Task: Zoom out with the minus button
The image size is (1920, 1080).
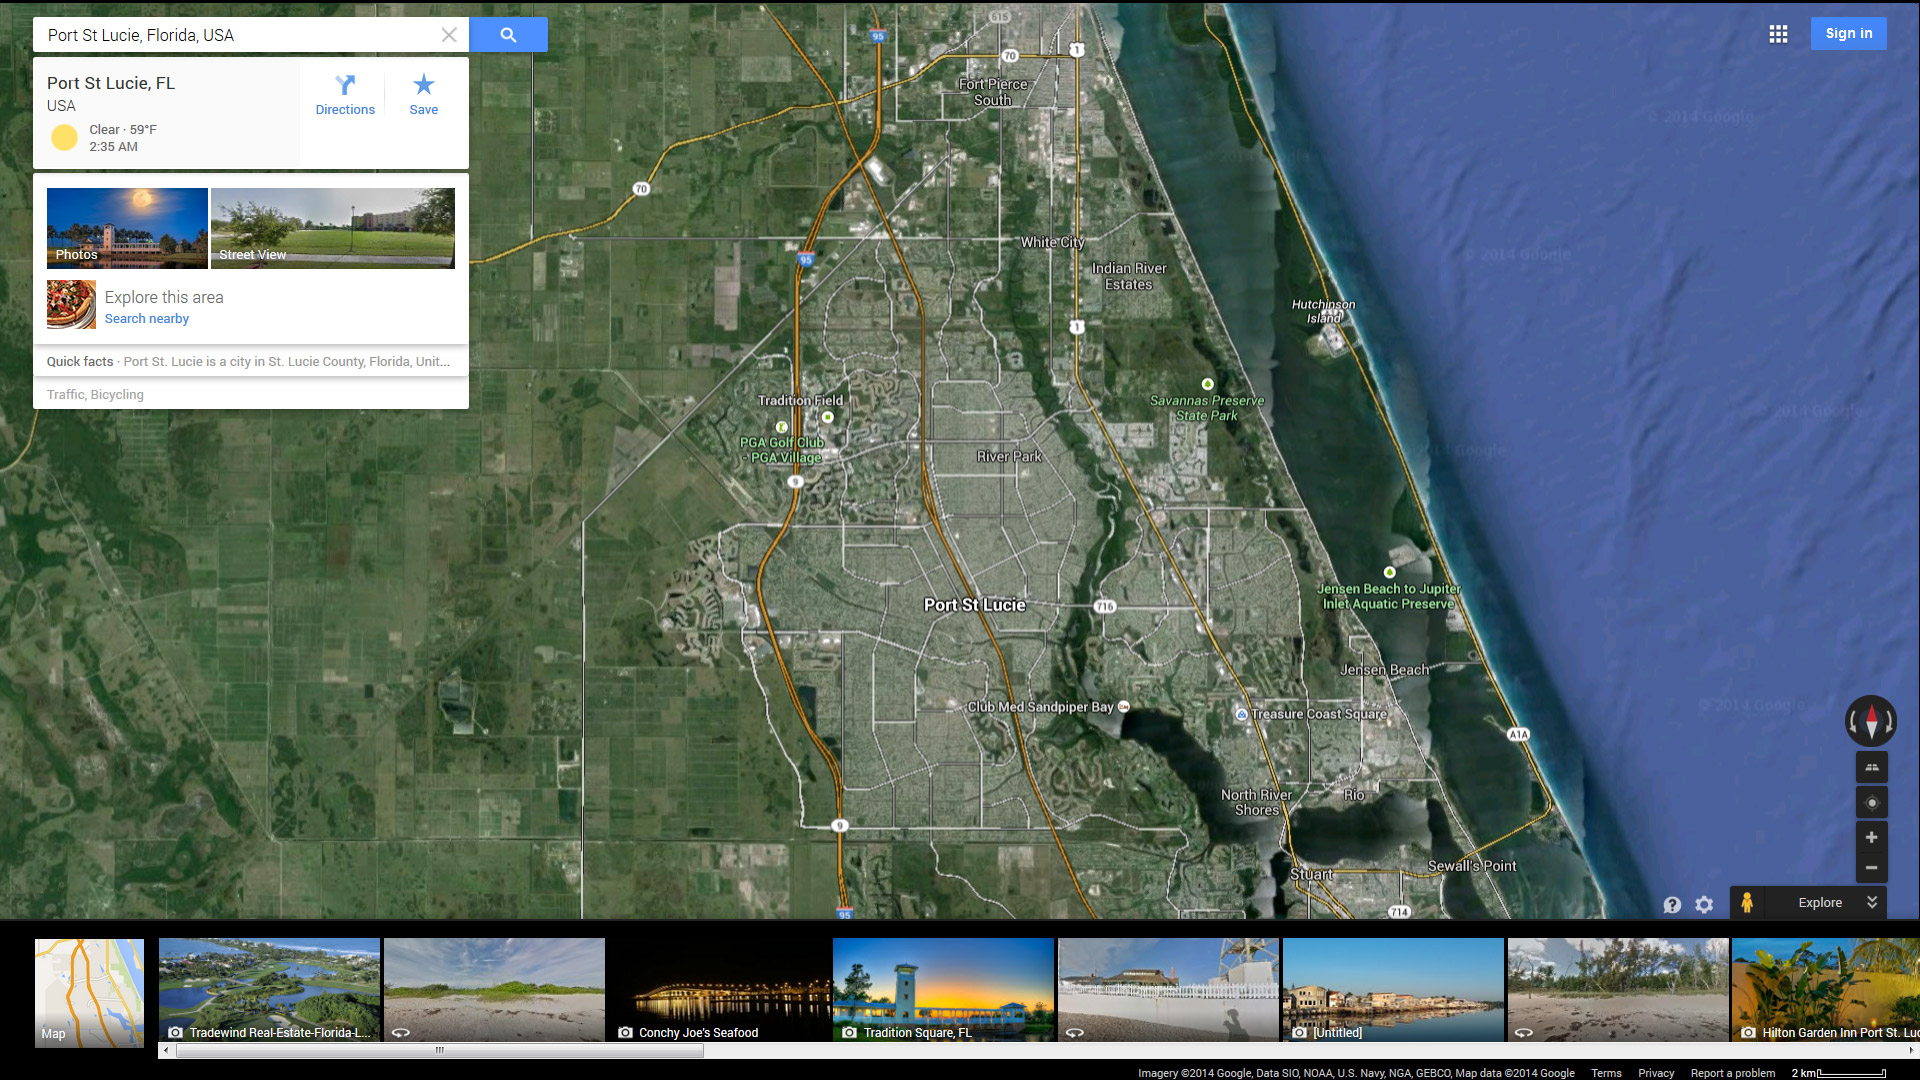Action: point(1871,868)
